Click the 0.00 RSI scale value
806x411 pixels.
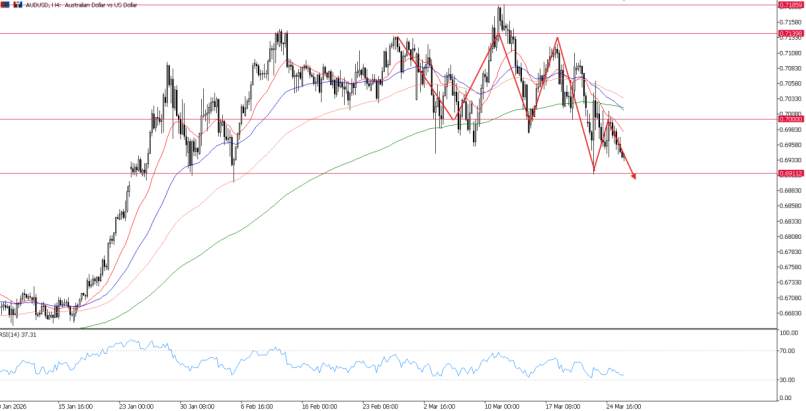(786, 398)
